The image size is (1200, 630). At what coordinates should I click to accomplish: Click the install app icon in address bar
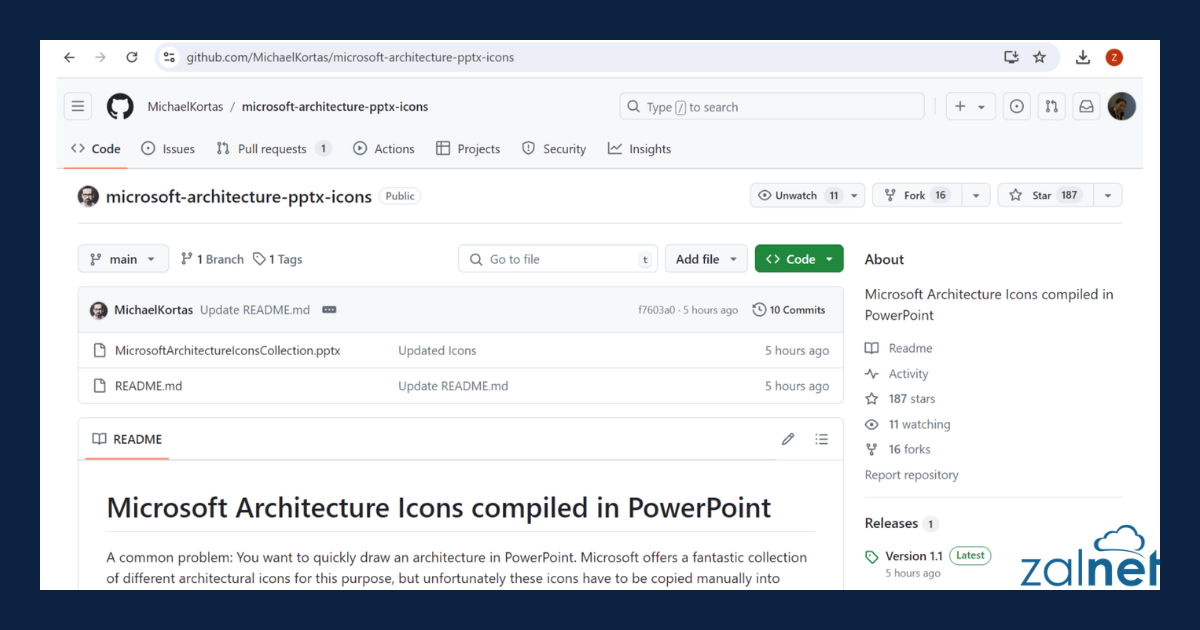pyautogui.click(x=1011, y=58)
